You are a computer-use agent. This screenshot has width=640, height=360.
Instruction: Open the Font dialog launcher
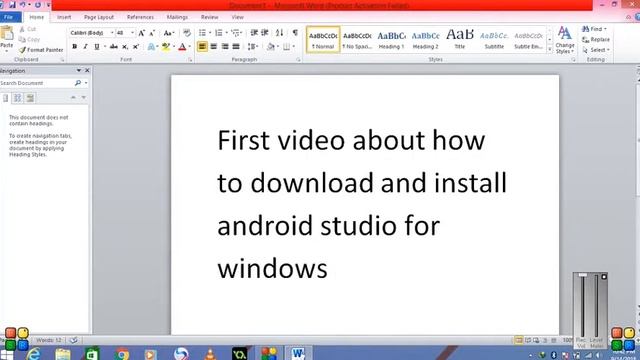190,60
